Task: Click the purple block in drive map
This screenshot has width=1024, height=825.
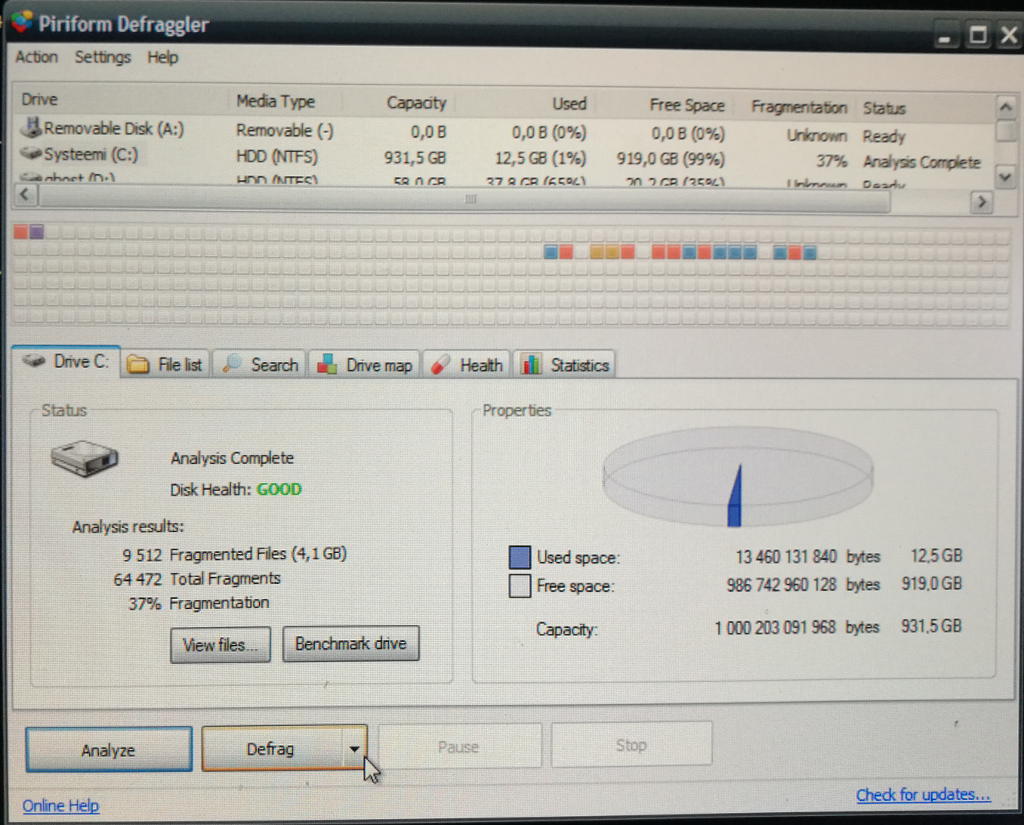Action: pos(37,231)
